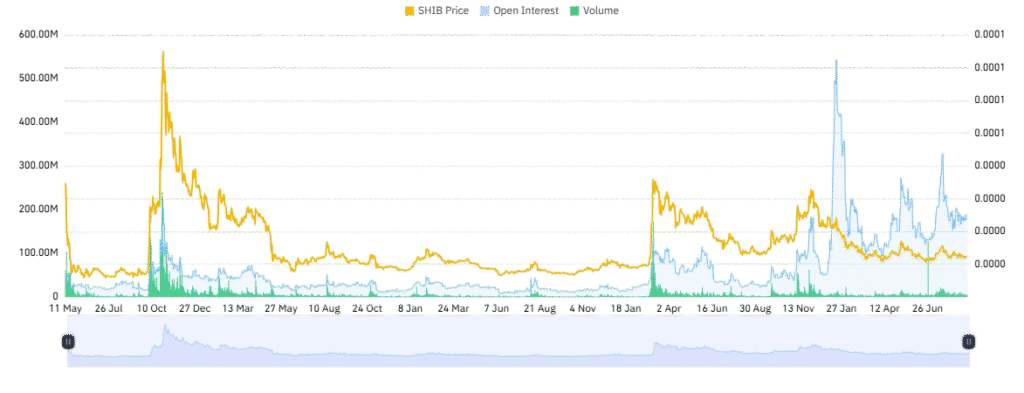Click the right range slider handle

coord(969,341)
